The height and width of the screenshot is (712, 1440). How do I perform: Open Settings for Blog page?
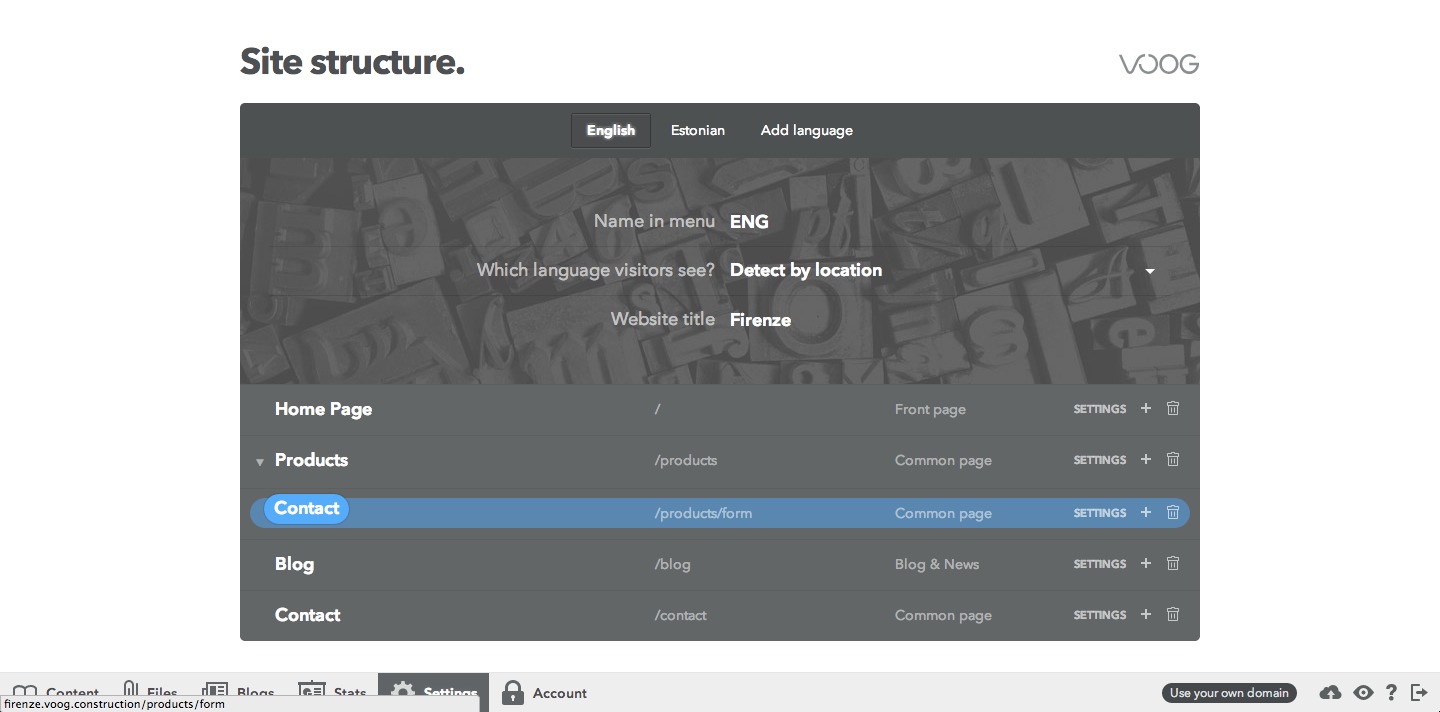[1100, 564]
